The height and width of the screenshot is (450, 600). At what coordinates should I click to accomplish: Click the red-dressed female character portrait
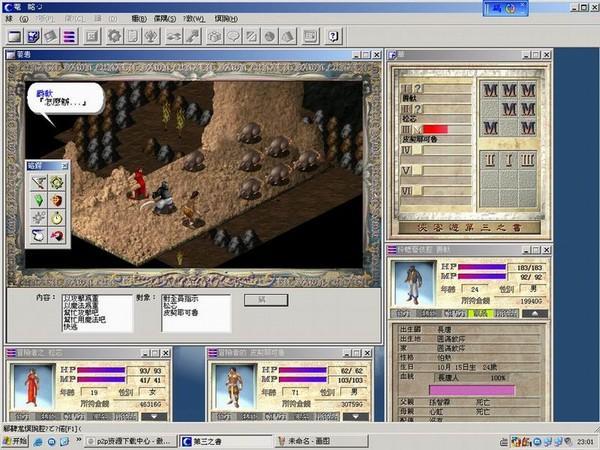[32, 387]
